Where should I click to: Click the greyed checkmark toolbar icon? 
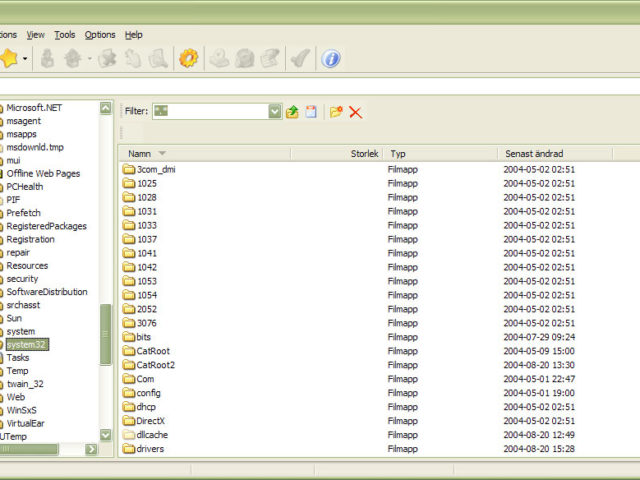[x=299, y=59]
